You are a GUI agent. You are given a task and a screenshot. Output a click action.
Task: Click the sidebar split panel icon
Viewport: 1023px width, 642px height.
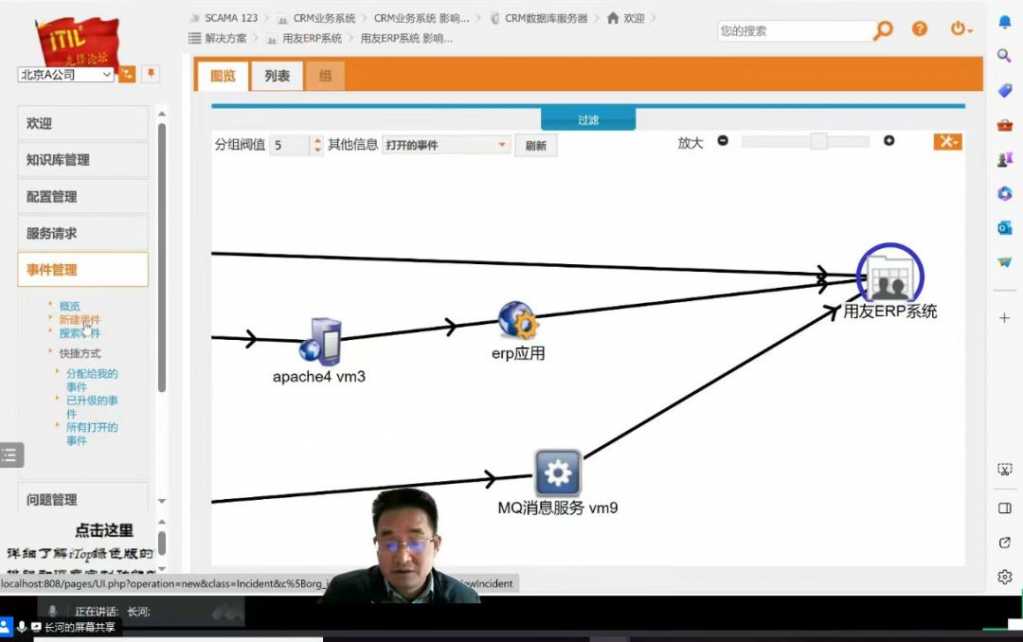[1005, 508]
